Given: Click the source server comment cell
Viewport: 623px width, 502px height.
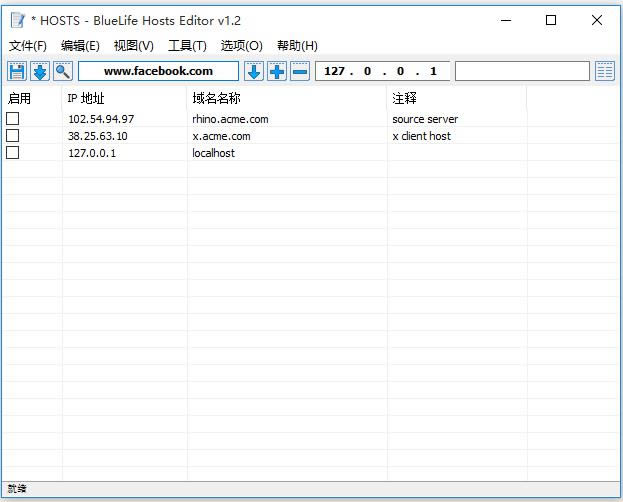Looking at the screenshot, I should point(425,119).
